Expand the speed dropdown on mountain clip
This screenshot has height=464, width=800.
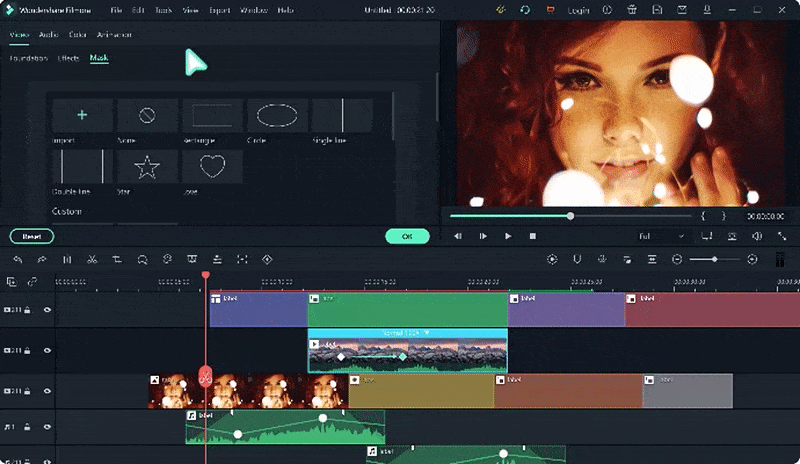coord(427,332)
